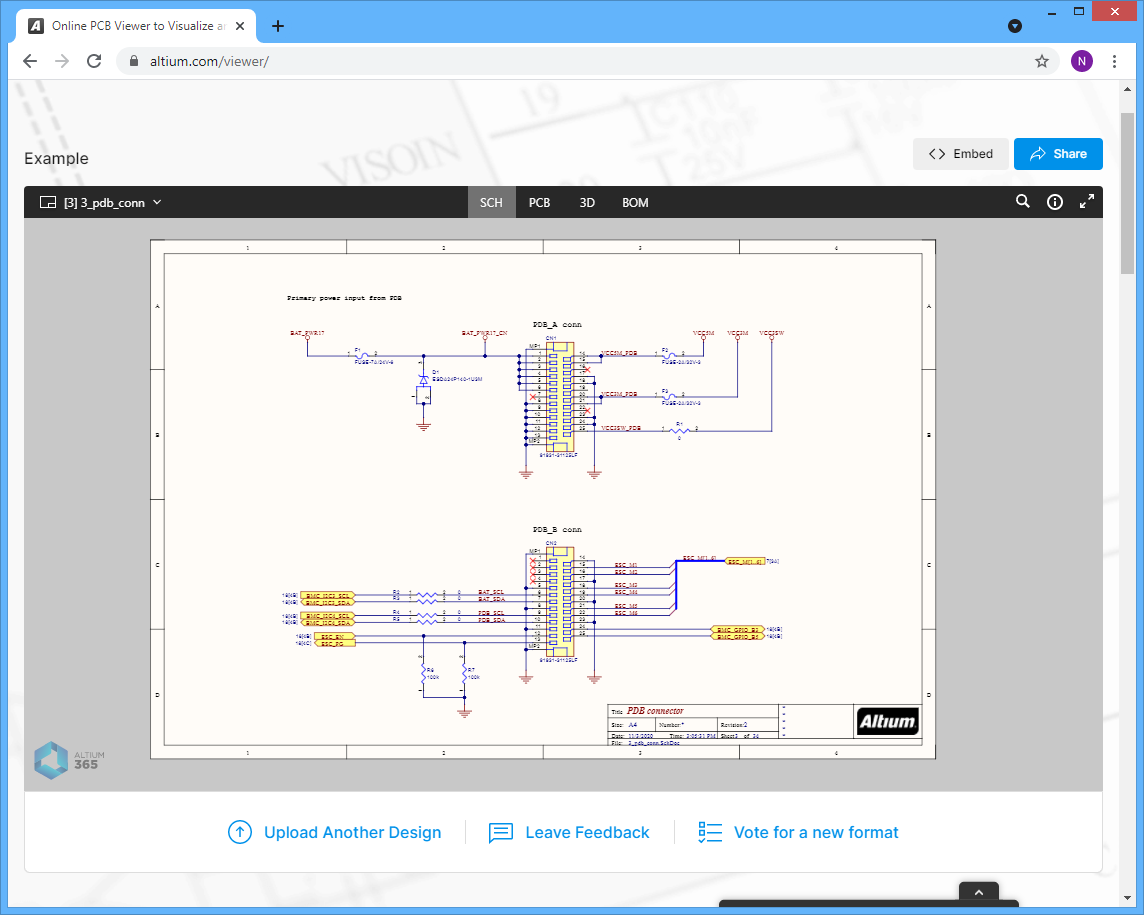Screen dimensions: 1144x915
Task: Click the search magnifier icon in viewer toolbar
Action: pyautogui.click(x=1022, y=202)
